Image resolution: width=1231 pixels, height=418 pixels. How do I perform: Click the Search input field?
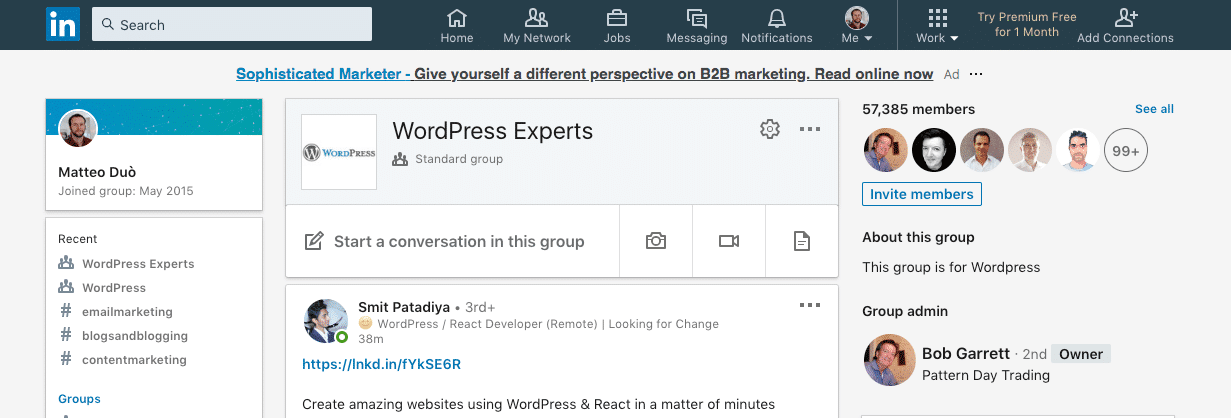click(x=232, y=25)
